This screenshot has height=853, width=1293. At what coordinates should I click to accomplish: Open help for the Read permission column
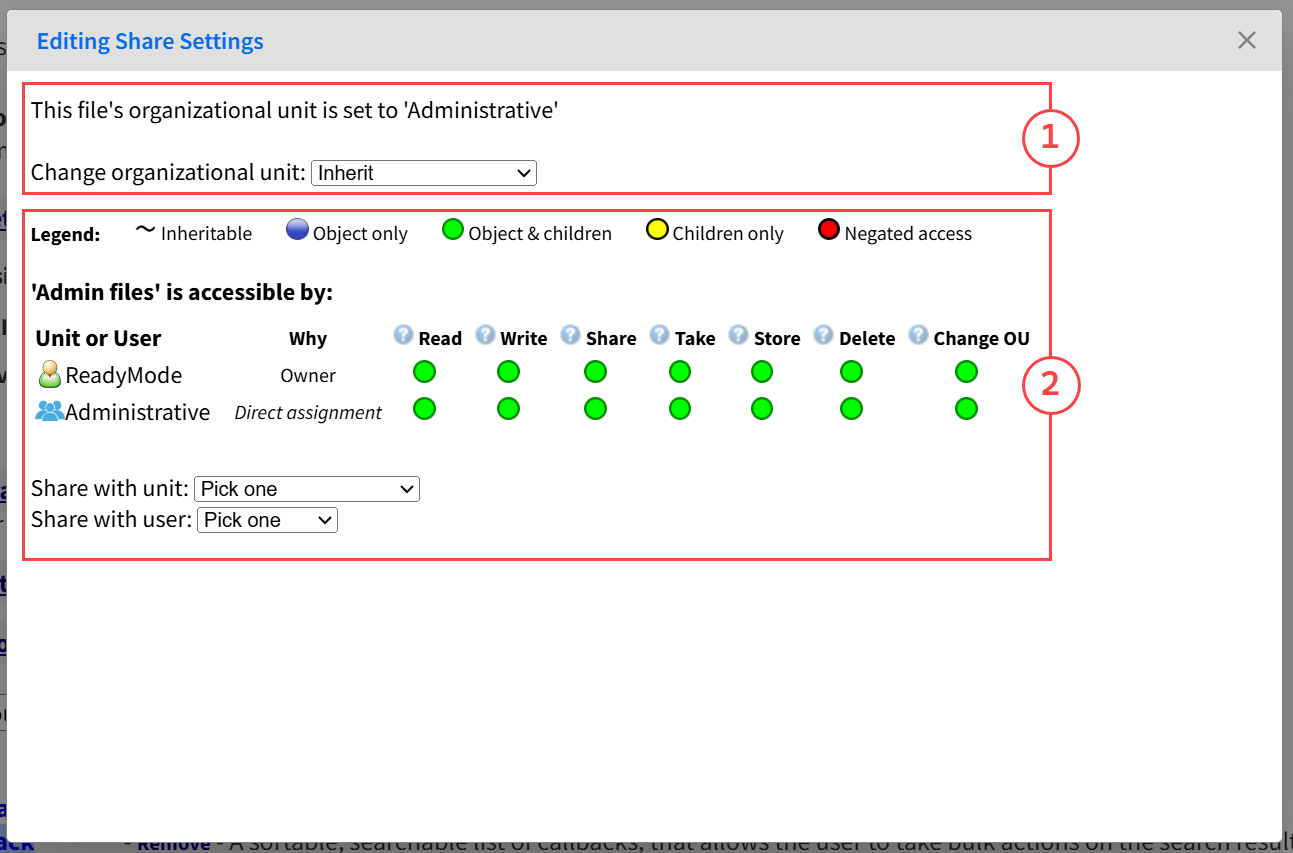pos(403,335)
